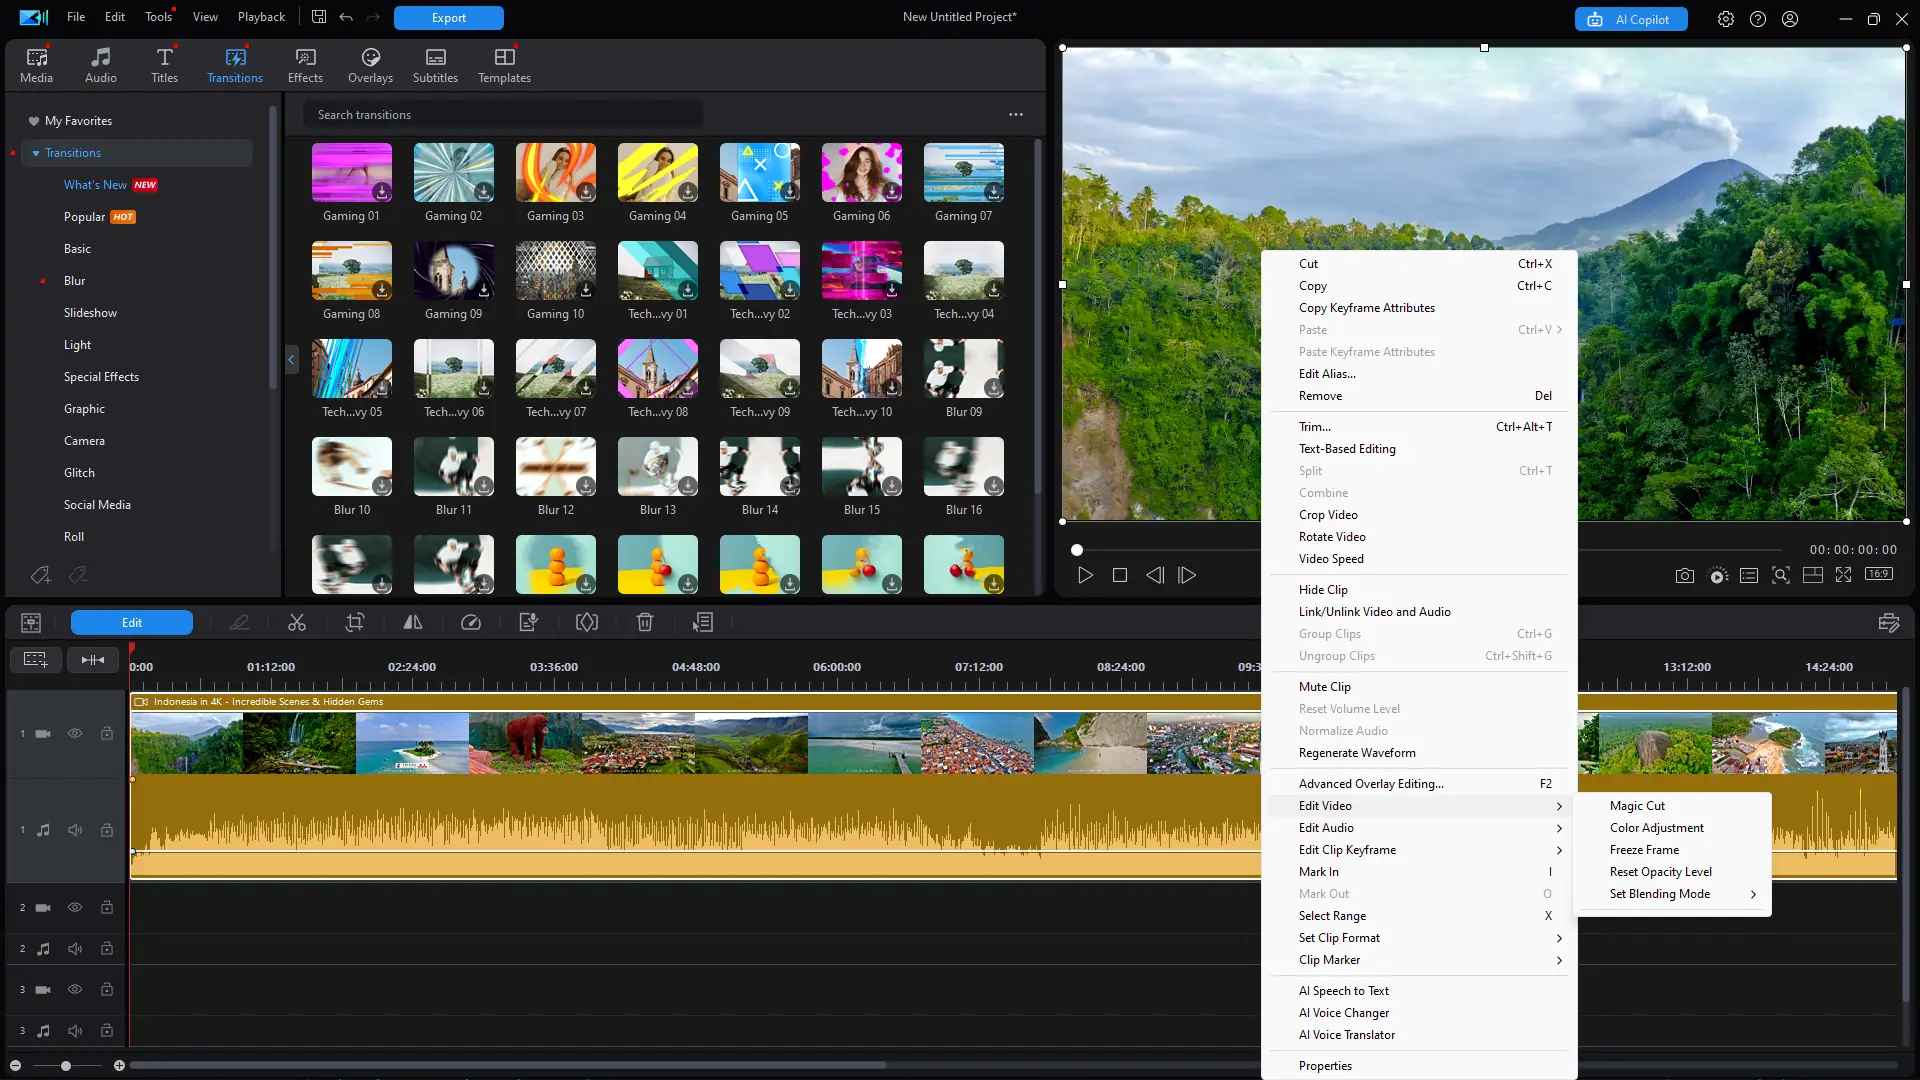Viewport: 1920px width, 1080px height.
Task: Select the Blur 12 transition thumbnail
Action: pos(556,467)
